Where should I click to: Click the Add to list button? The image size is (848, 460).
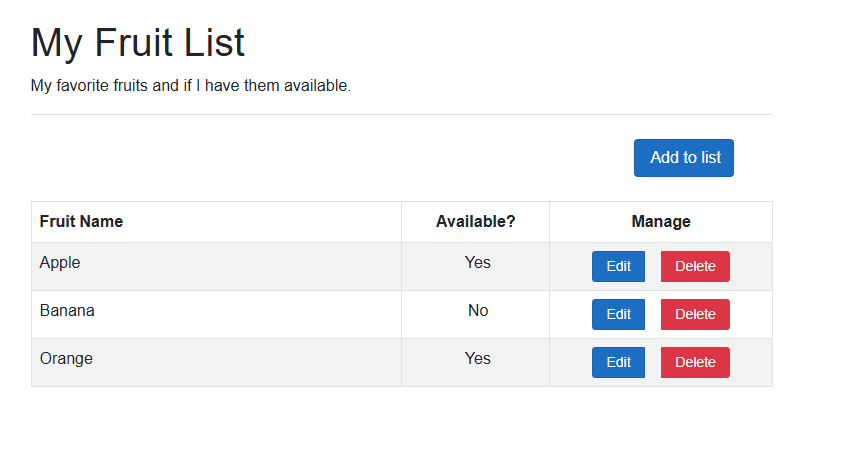pos(684,158)
